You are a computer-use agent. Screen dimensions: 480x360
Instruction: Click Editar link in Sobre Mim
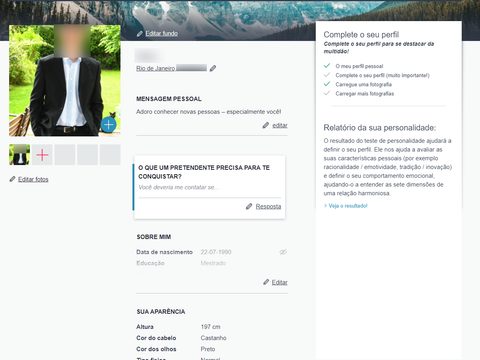click(280, 283)
